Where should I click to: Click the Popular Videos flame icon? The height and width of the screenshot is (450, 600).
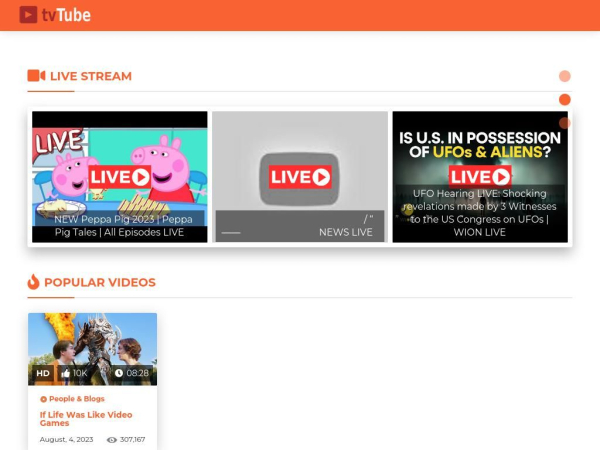pos(33,282)
